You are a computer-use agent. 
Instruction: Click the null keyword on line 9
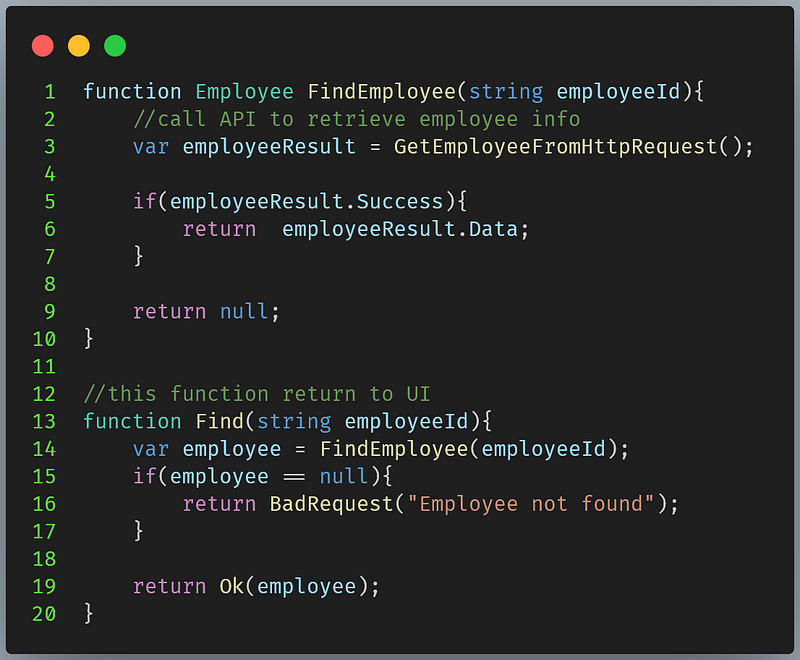pyautogui.click(x=244, y=312)
